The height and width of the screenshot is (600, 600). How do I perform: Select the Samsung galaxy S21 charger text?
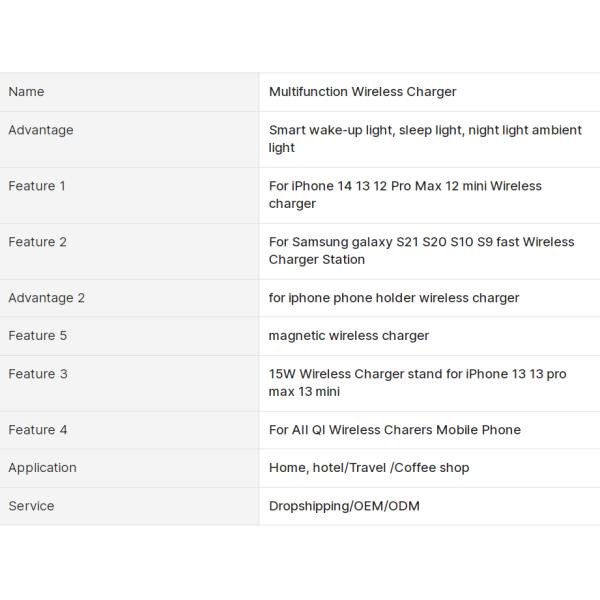pyautogui.click(x=421, y=251)
